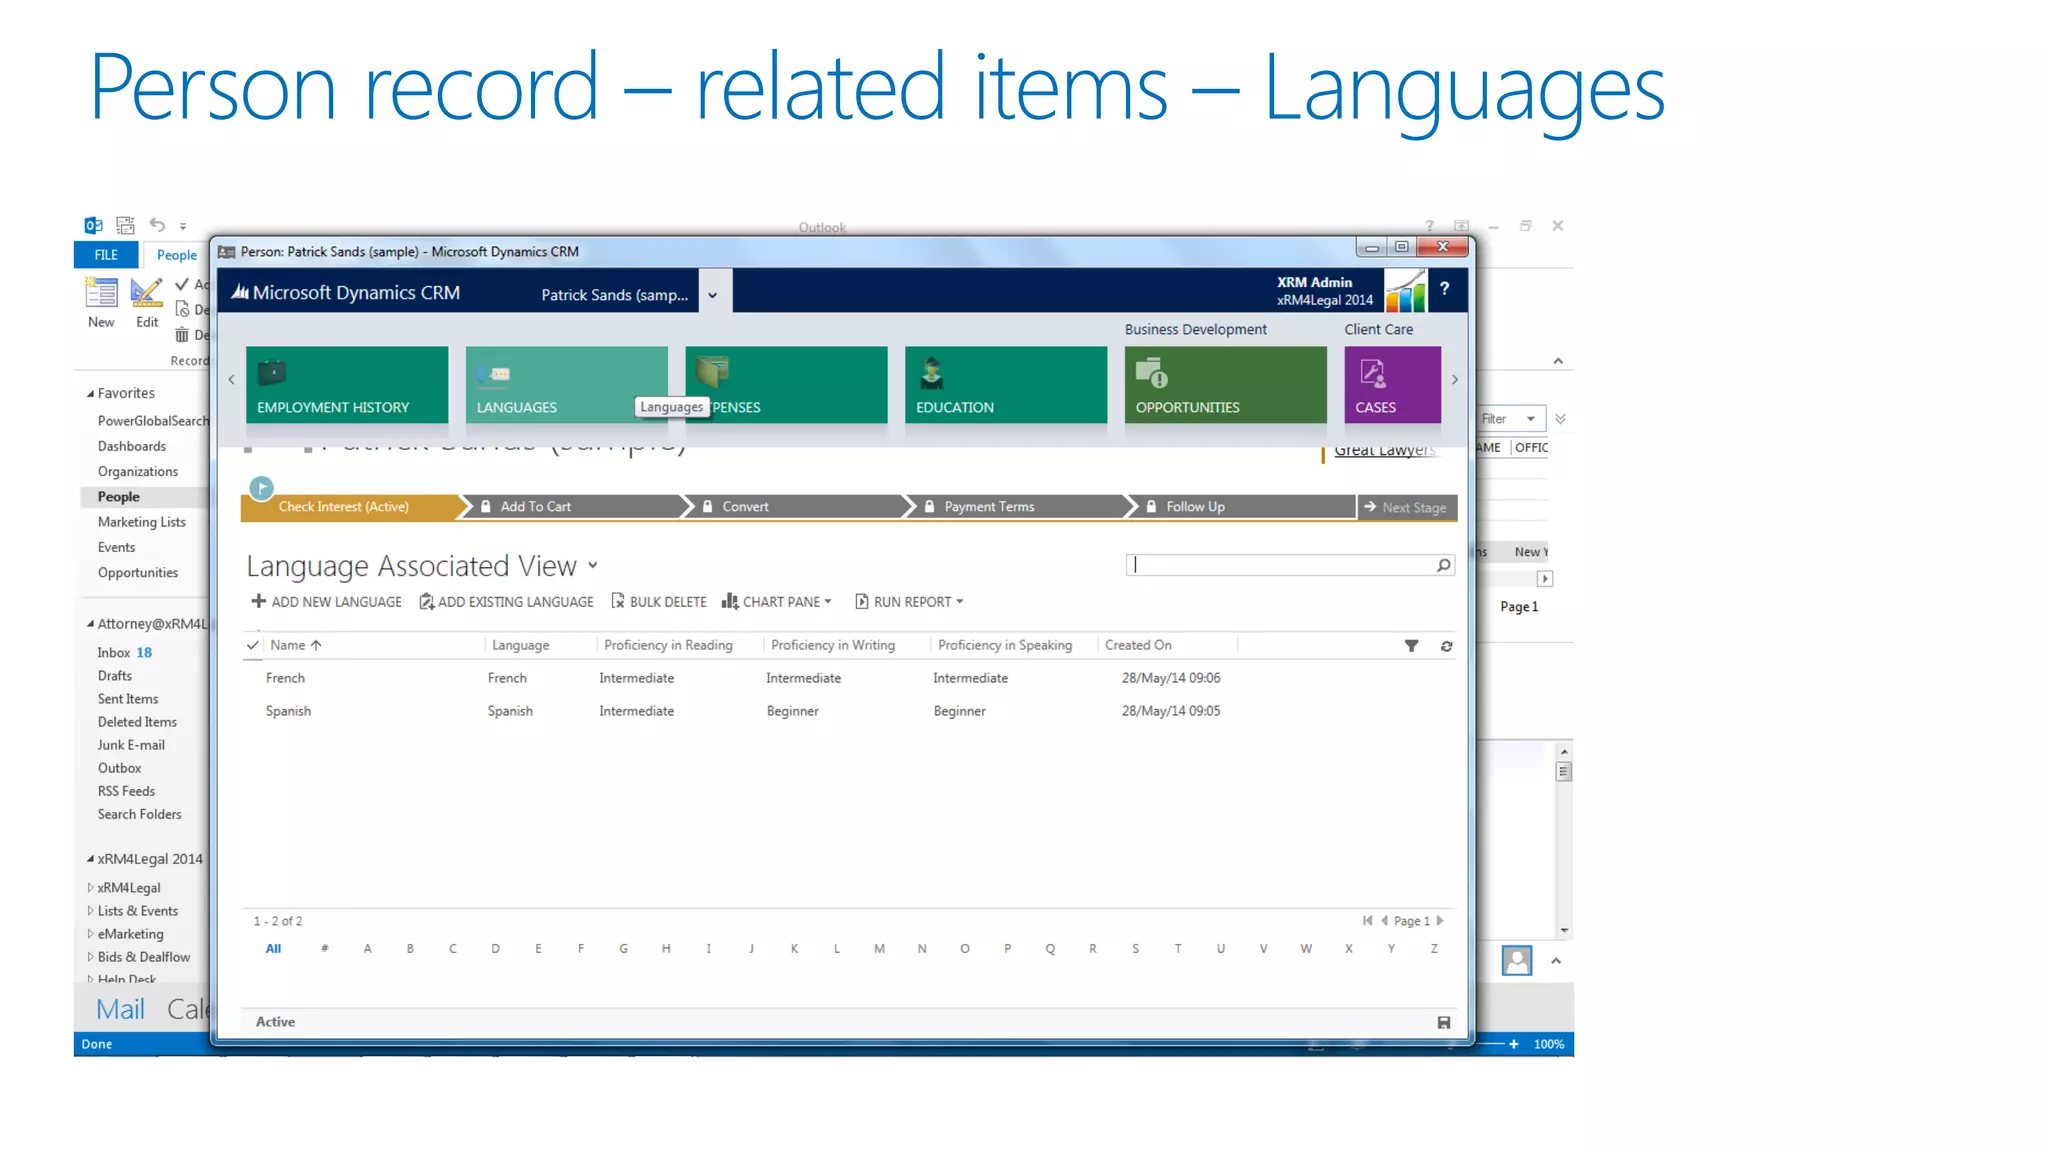Click the grid filter funnel icon
2048x1152 pixels.
coord(1411,646)
